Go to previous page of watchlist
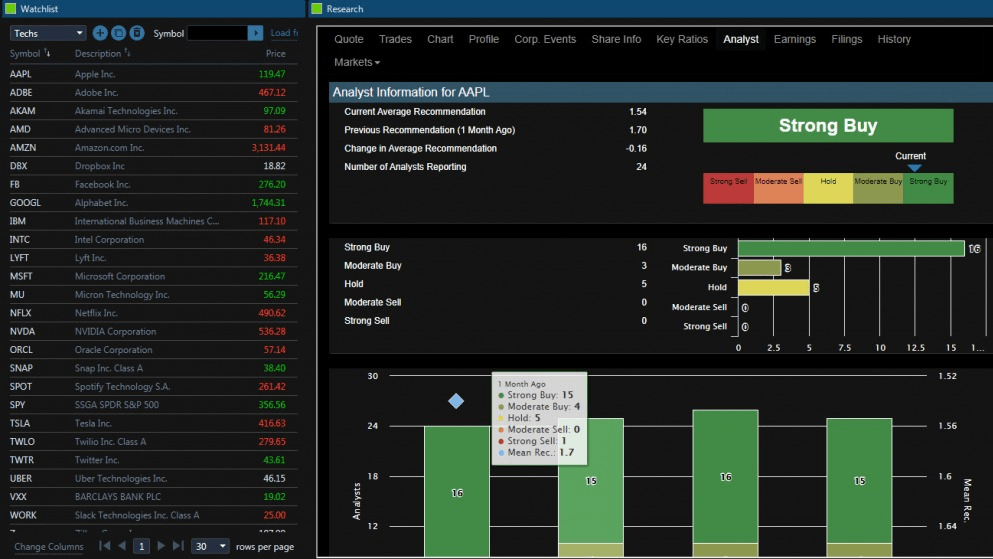 click(122, 546)
